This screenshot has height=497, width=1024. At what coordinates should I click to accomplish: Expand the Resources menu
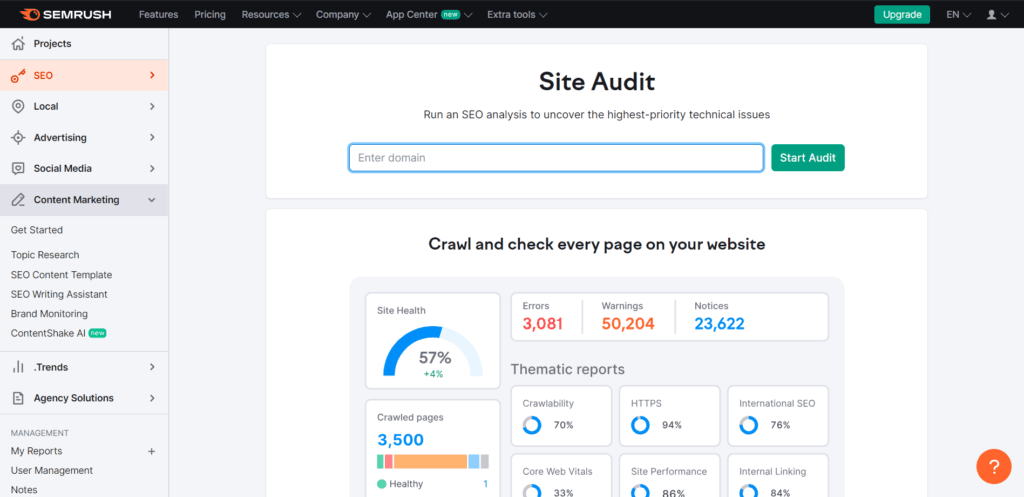tap(271, 15)
